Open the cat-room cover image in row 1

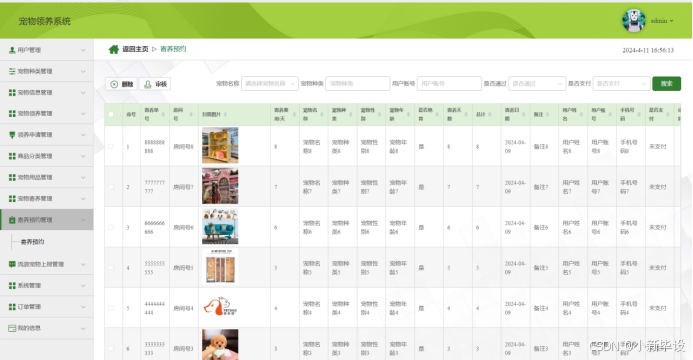tap(220, 146)
